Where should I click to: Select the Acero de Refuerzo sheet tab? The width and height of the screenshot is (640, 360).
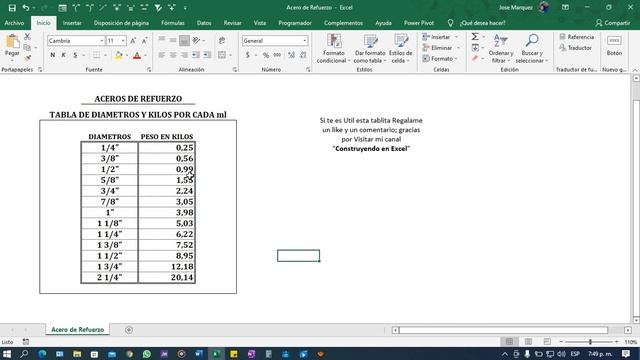(x=78, y=329)
